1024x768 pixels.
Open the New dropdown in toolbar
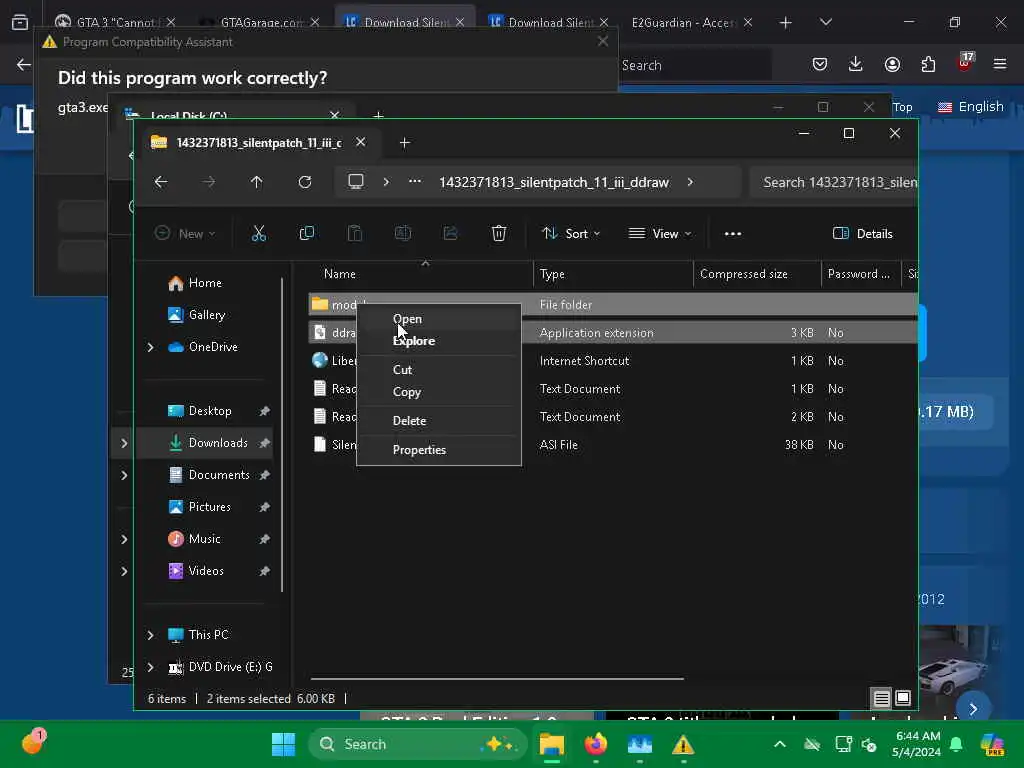click(x=185, y=234)
